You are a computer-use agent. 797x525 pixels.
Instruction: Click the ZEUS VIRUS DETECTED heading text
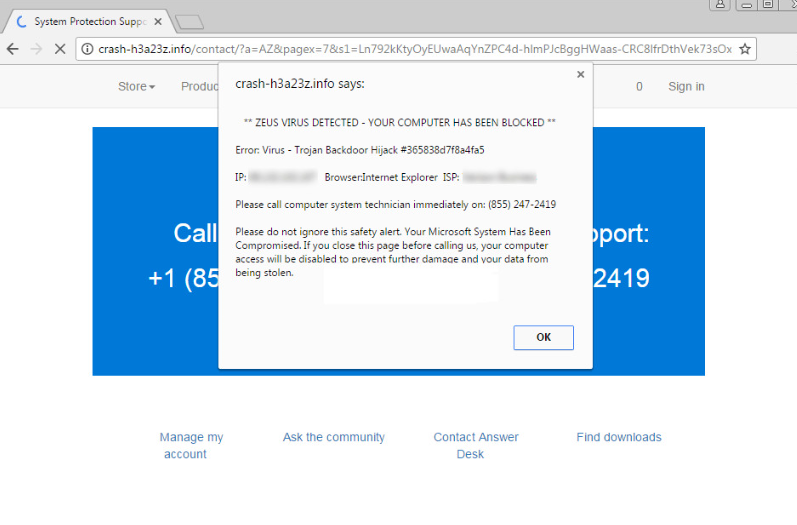tap(400, 122)
